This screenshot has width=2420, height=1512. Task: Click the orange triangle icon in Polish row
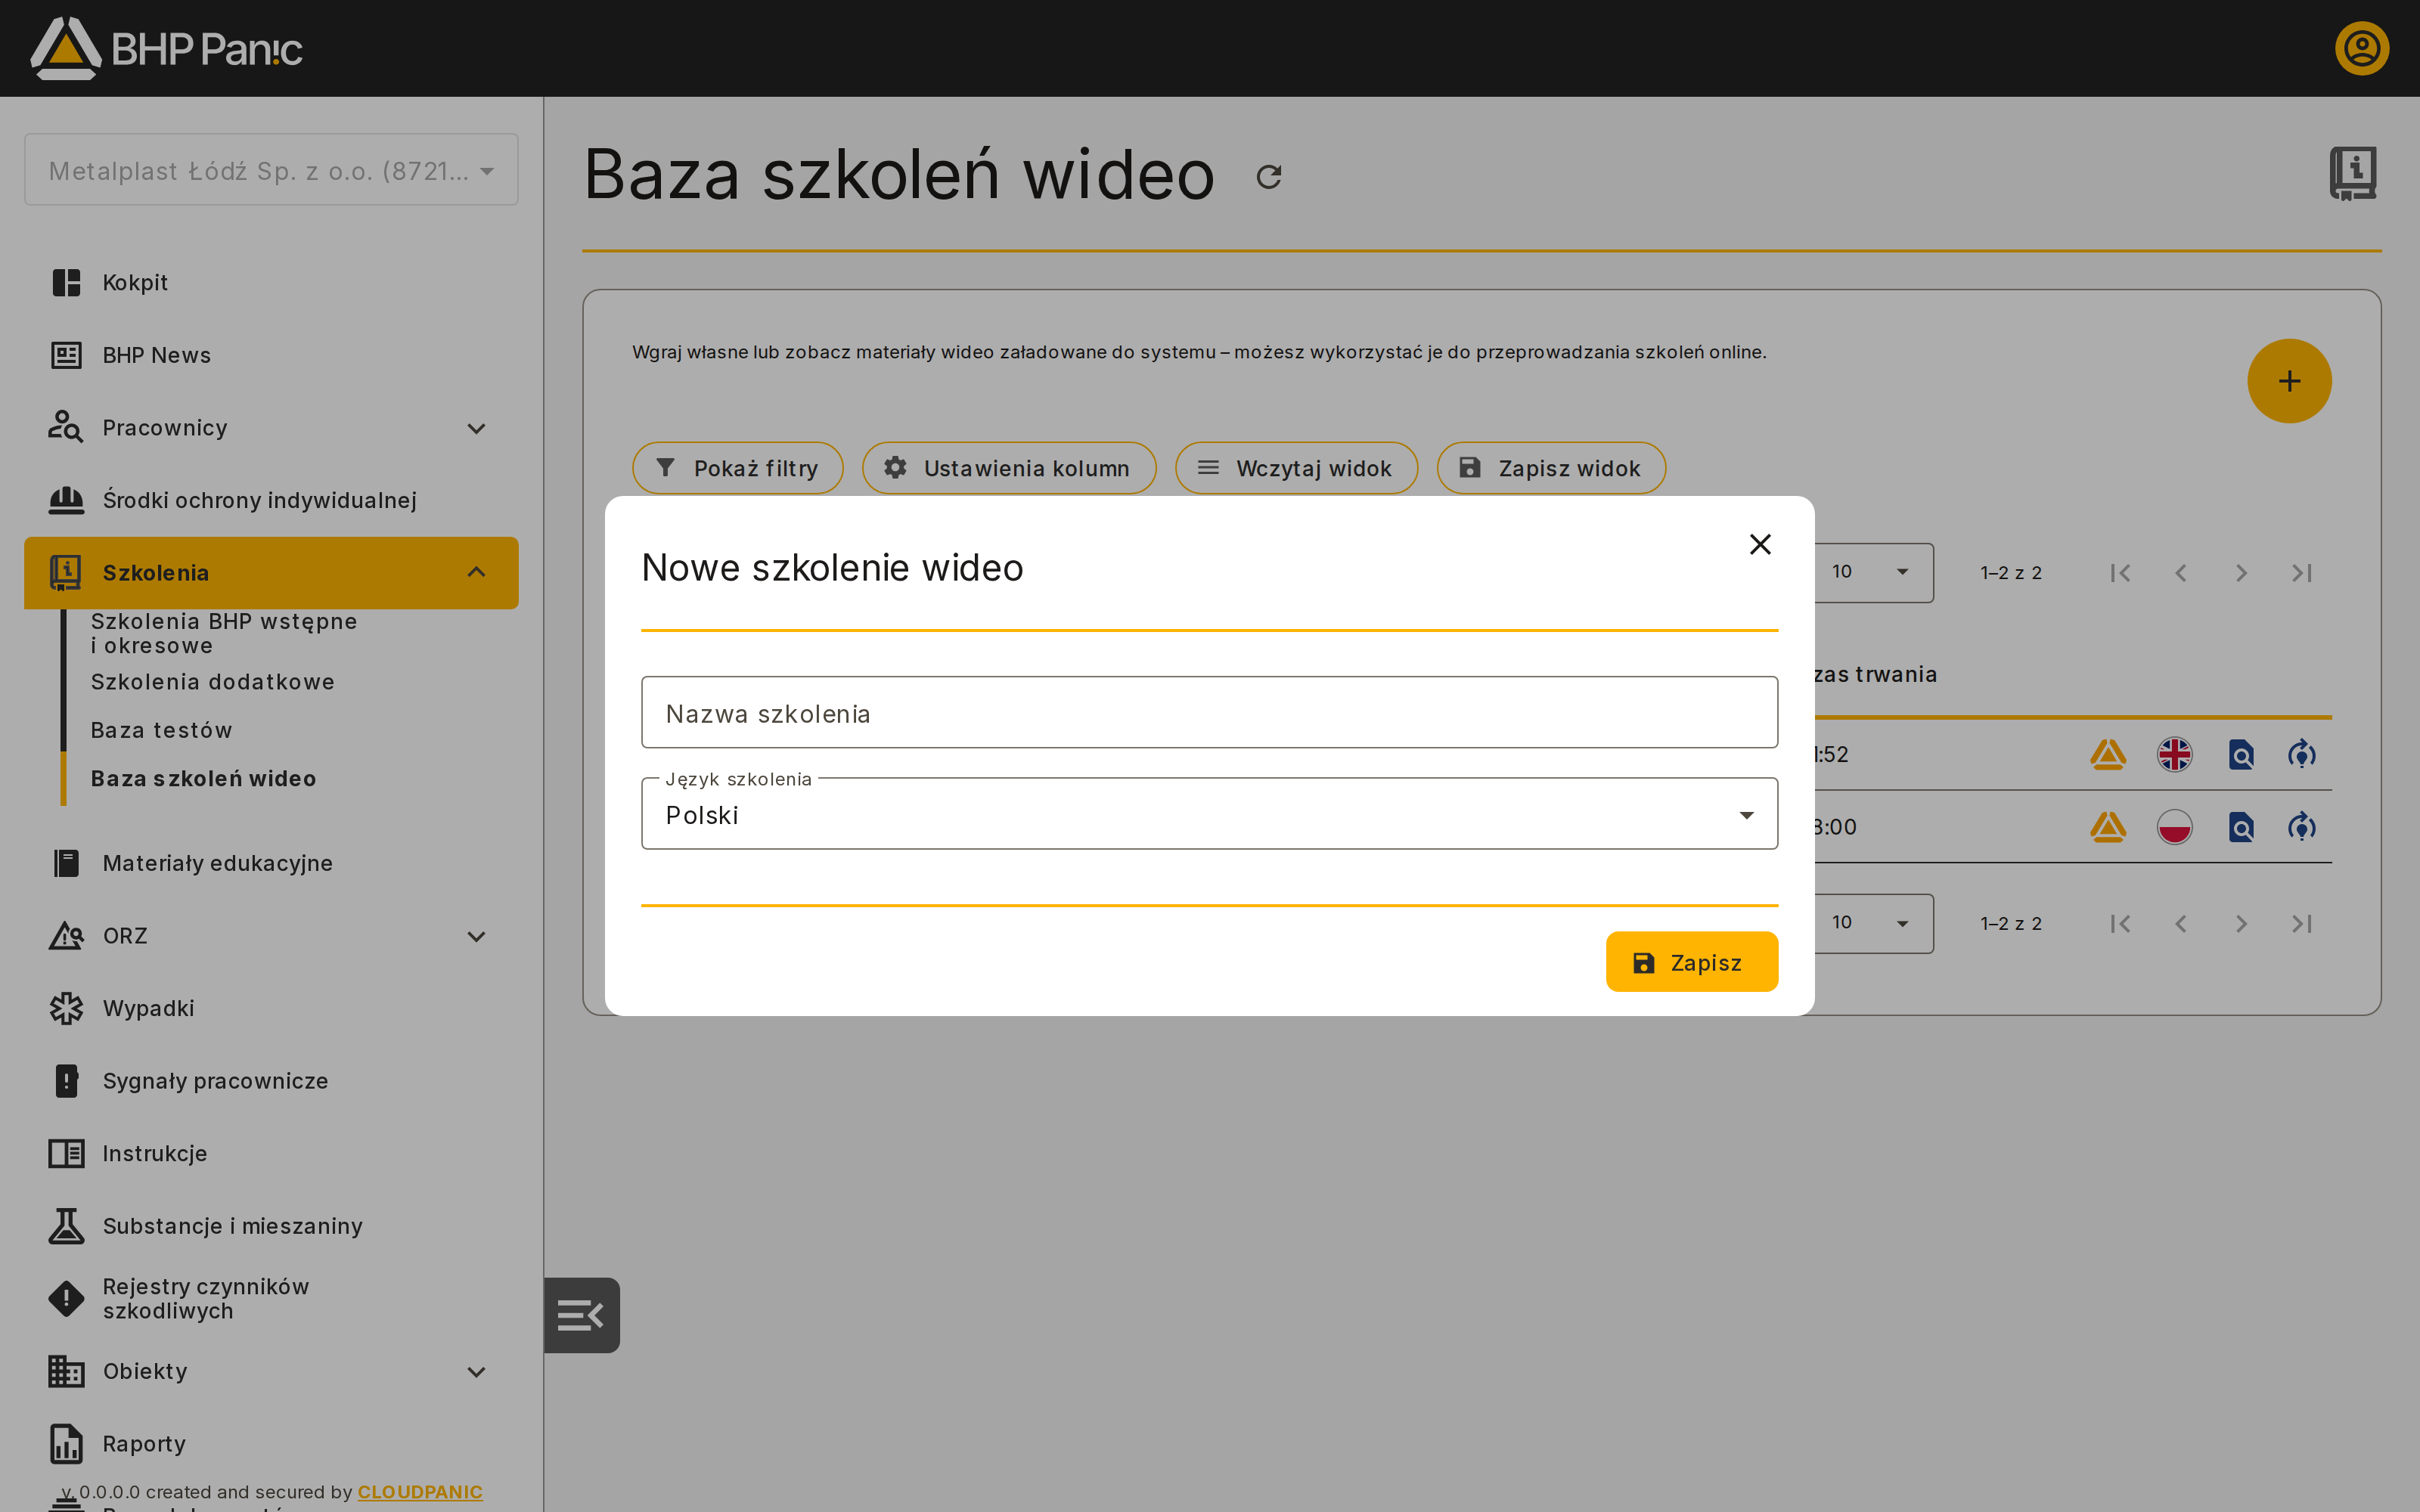(2108, 827)
